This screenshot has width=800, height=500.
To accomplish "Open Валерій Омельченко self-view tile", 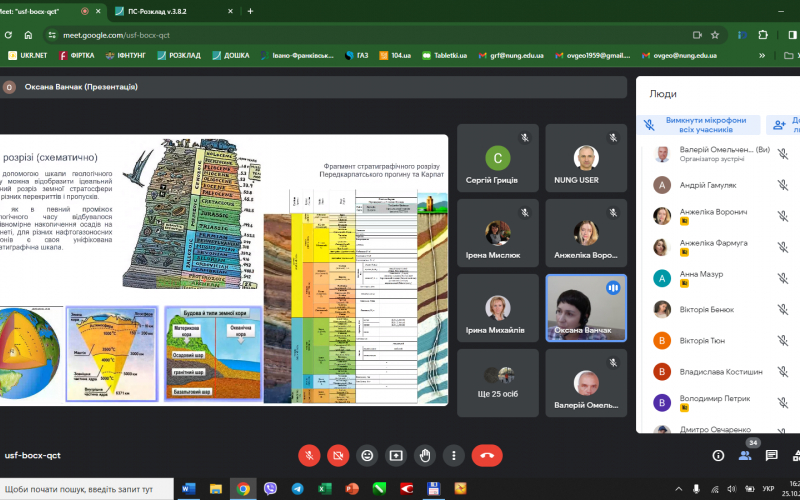I will (x=586, y=383).
